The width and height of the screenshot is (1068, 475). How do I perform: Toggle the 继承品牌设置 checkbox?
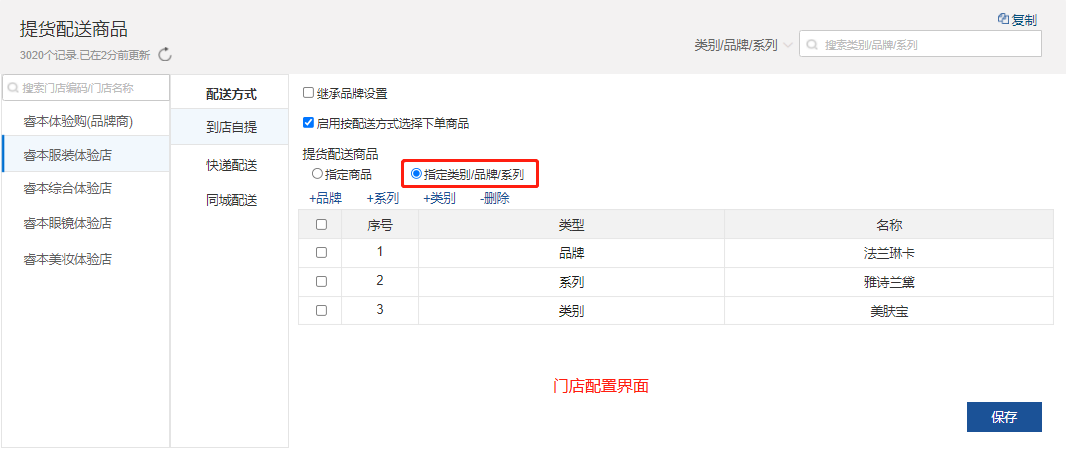pyautogui.click(x=309, y=93)
